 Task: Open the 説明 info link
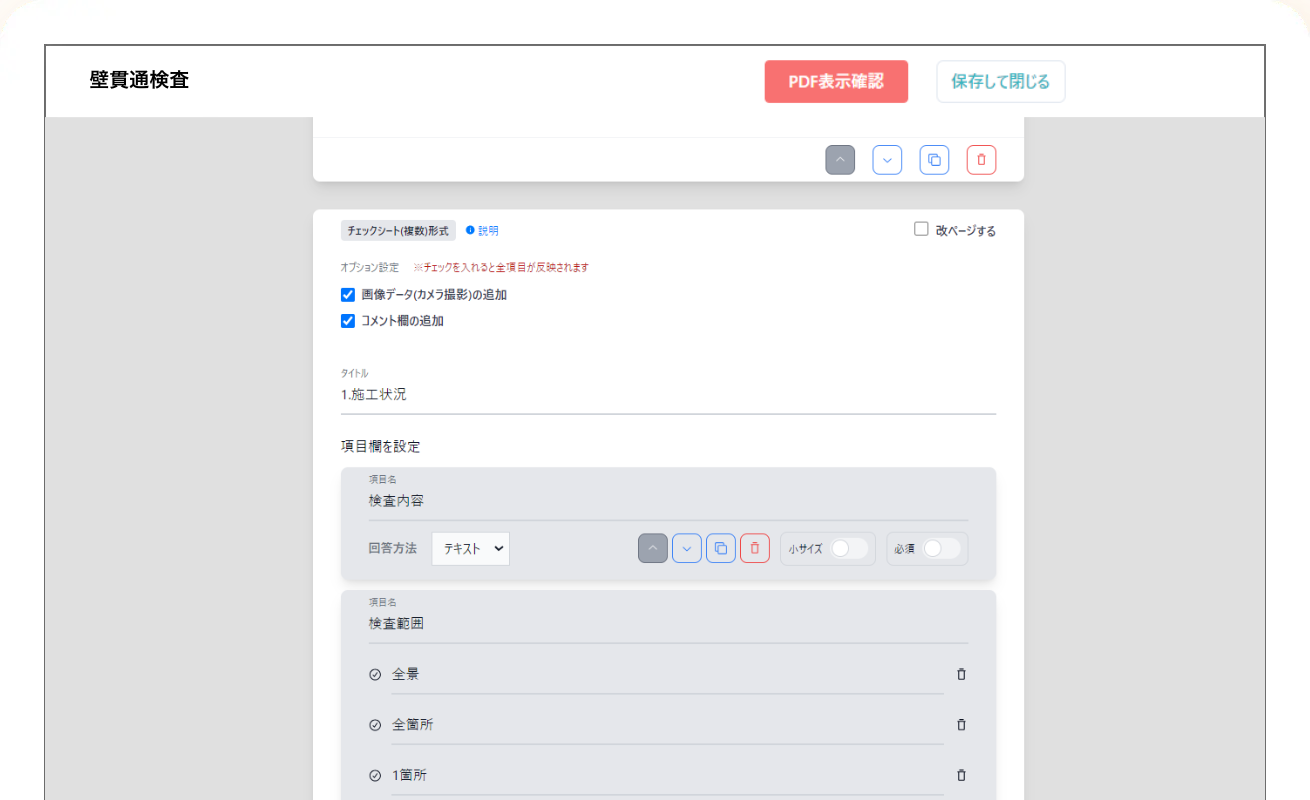[483, 231]
